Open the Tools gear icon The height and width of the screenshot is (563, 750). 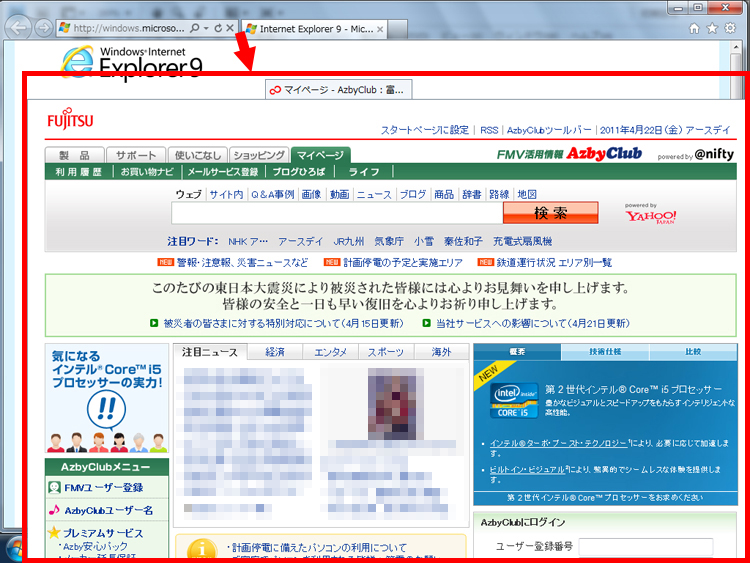tap(730, 28)
